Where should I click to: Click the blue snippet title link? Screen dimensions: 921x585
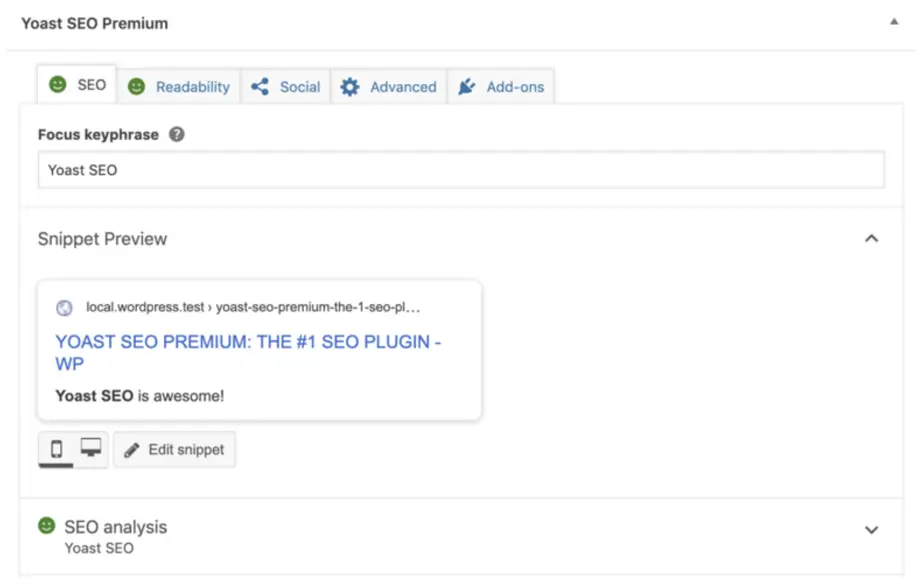(248, 352)
